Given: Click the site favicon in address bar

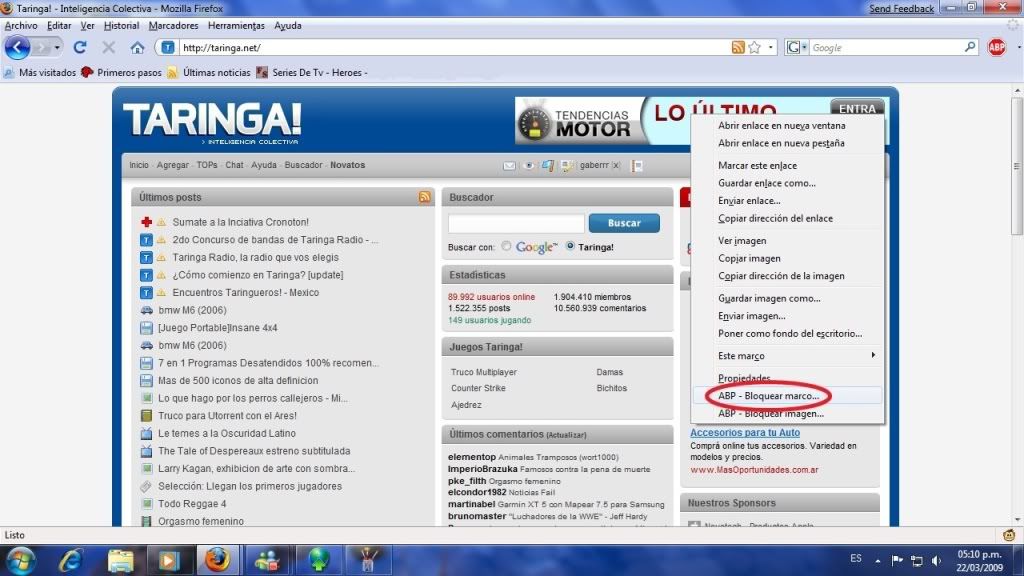Looking at the screenshot, I should point(168,48).
